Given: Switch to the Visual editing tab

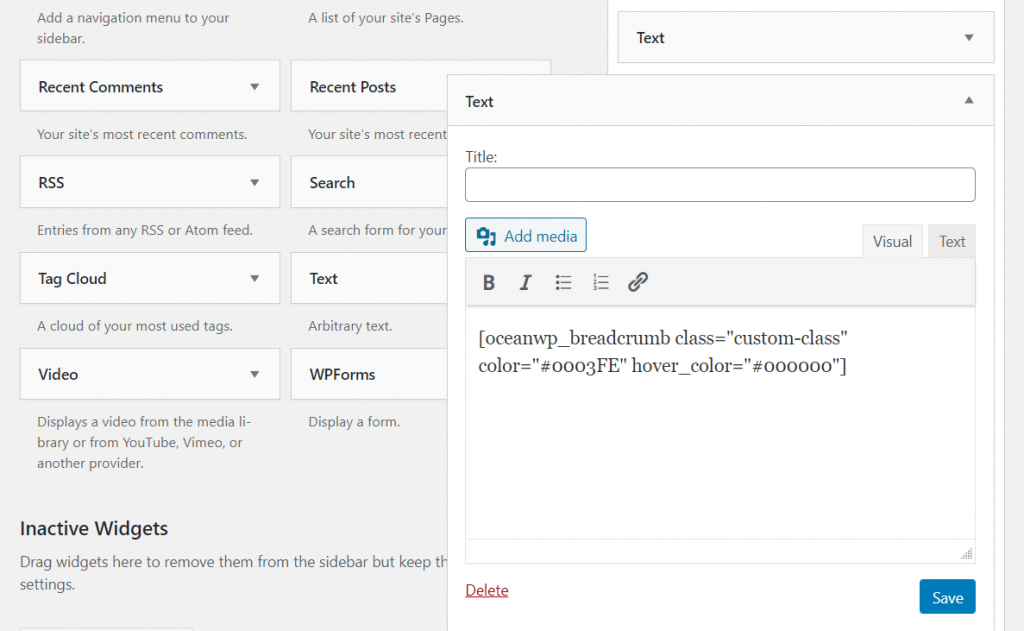Looking at the screenshot, I should tap(891, 240).
